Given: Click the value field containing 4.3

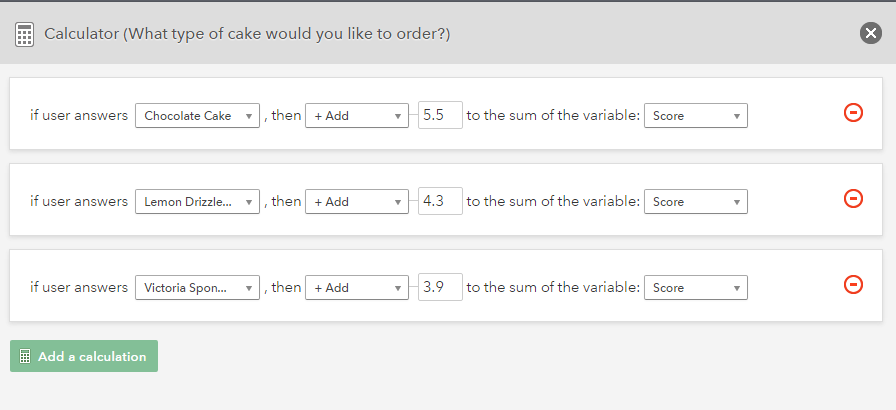Looking at the screenshot, I should [x=440, y=201].
